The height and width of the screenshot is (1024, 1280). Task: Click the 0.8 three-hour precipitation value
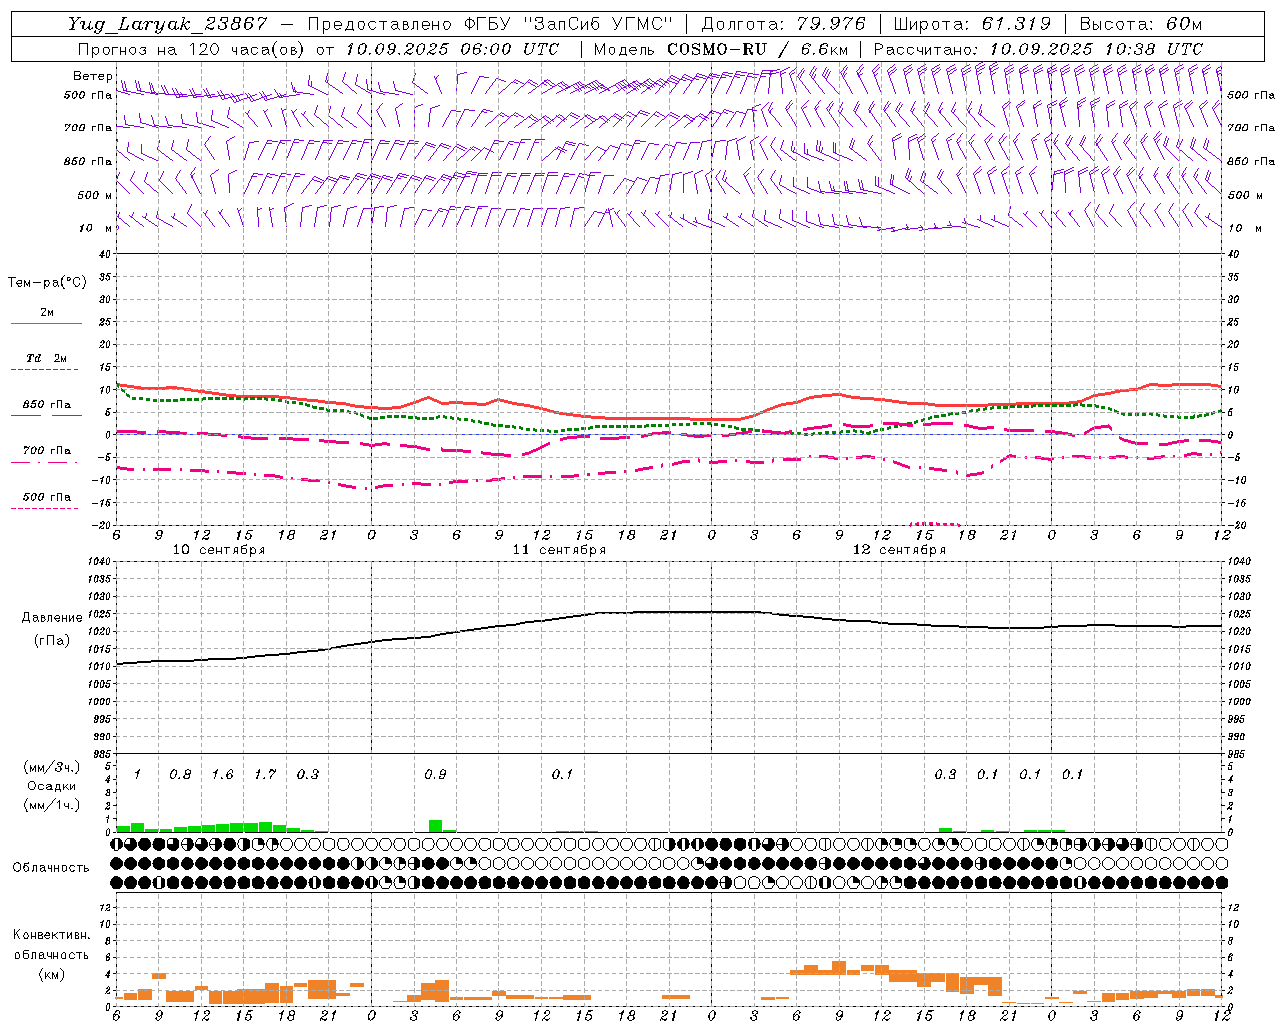tap(180, 775)
